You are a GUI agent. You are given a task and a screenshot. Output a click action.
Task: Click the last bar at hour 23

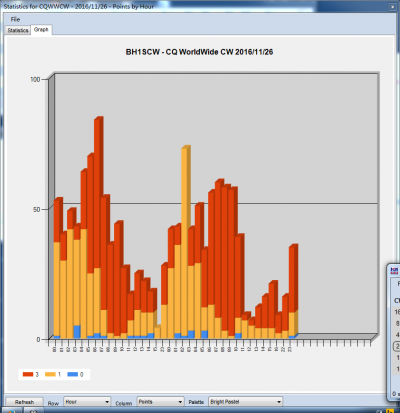tap(292, 292)
